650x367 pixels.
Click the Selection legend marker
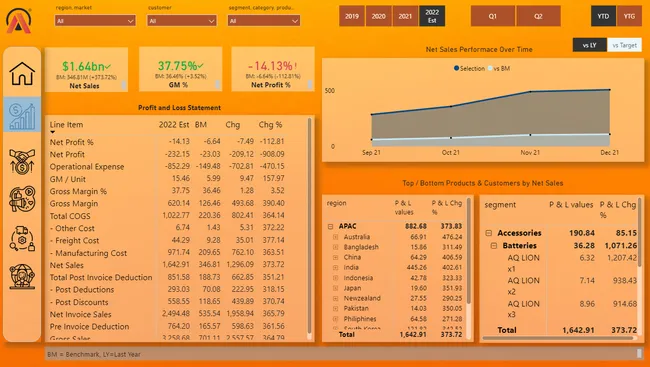(x=456, y=68)
